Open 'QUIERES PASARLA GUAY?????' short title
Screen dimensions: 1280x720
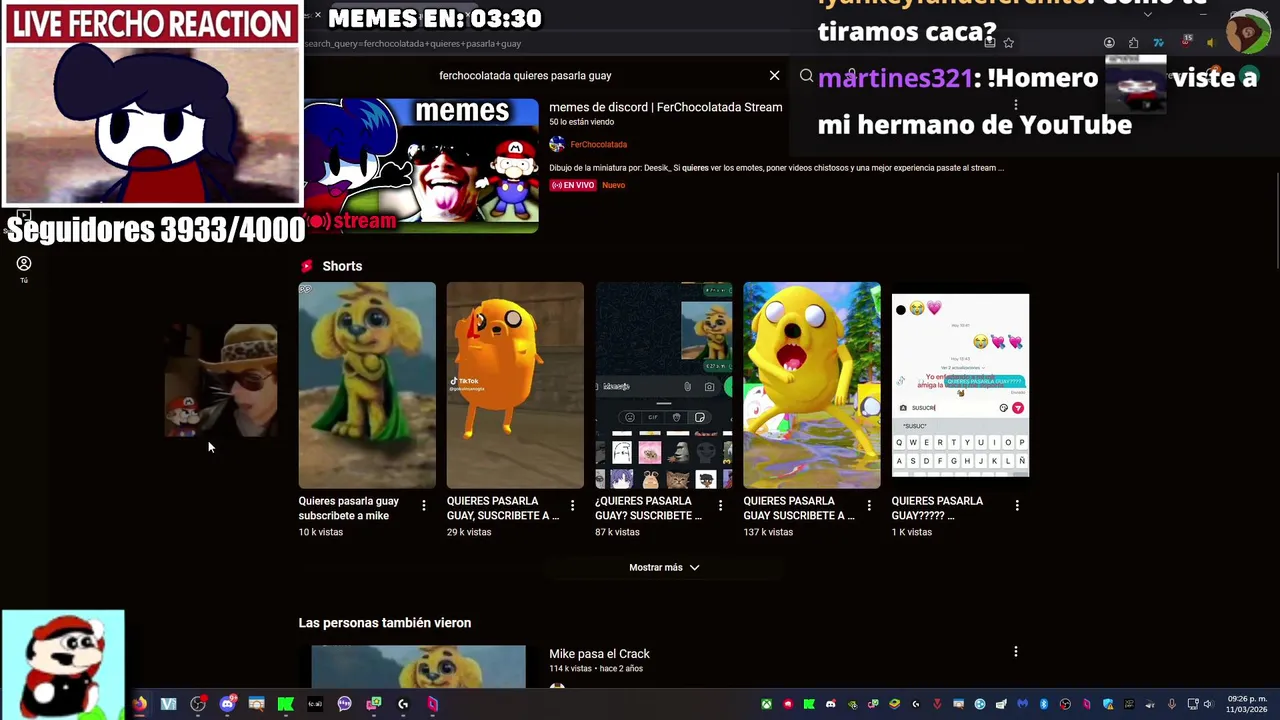coord(937,508)
